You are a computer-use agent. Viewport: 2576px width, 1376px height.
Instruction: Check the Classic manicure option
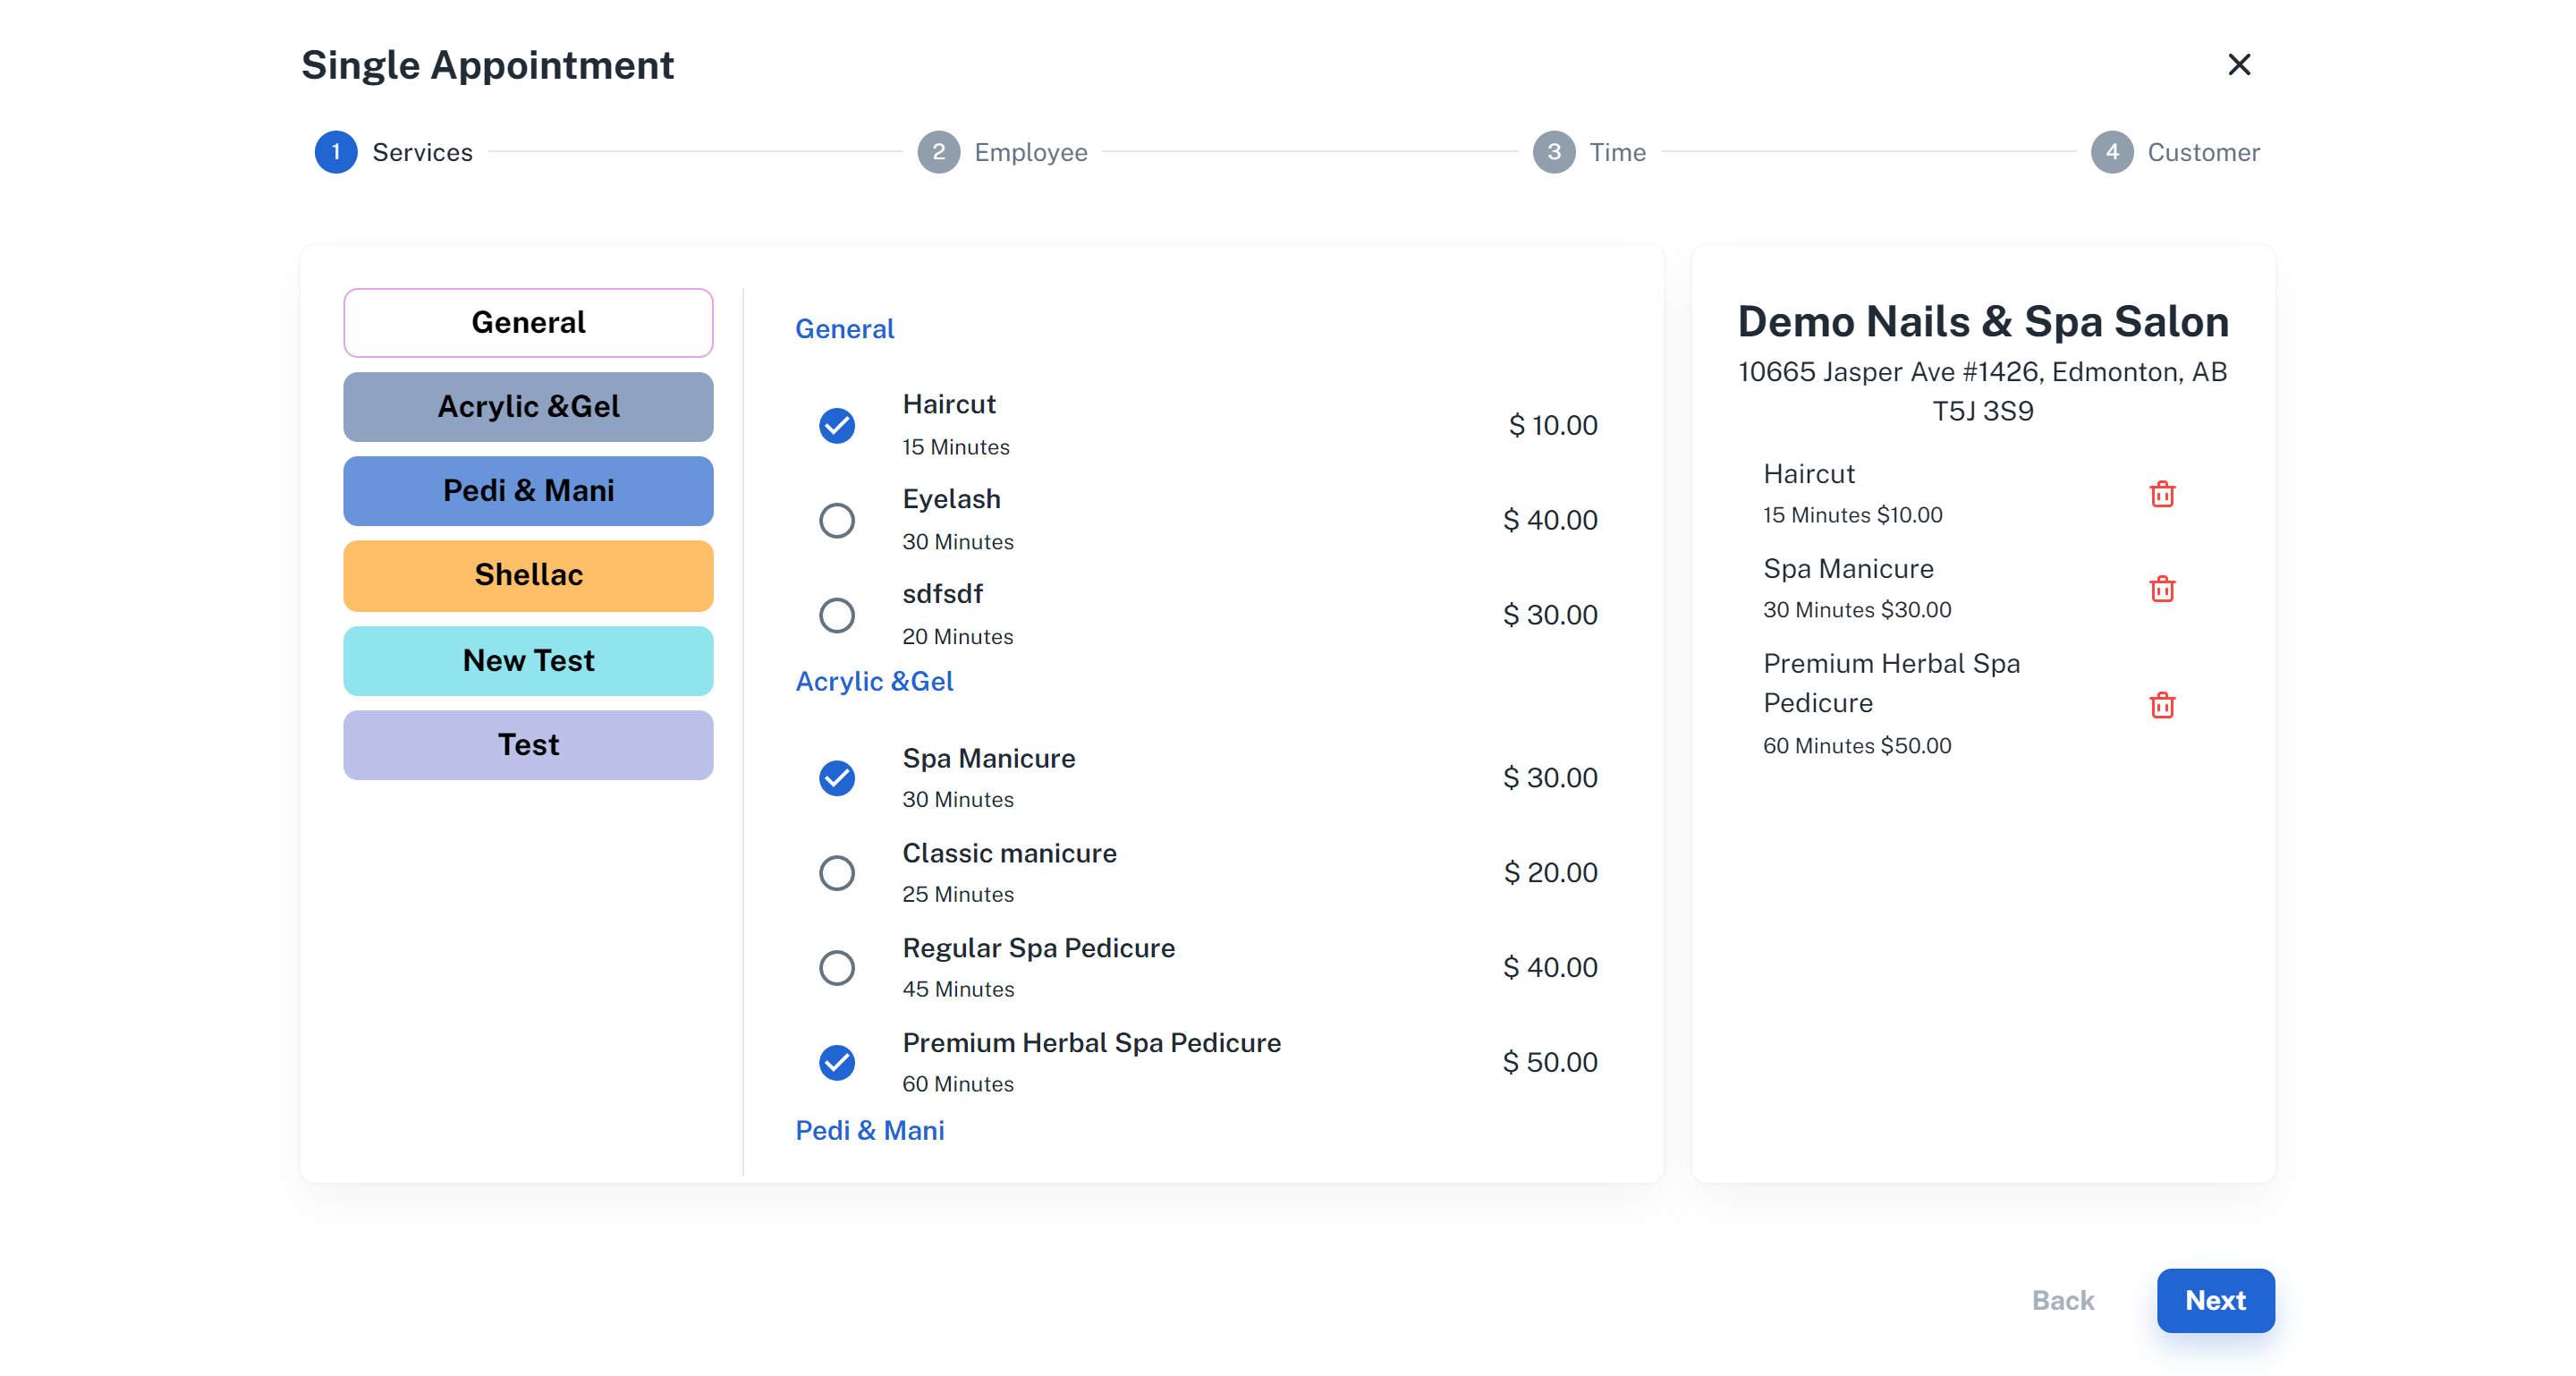click(837, 873)
